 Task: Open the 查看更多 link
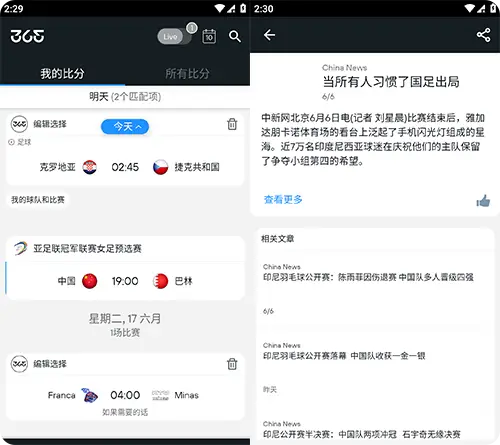coord(283,199)
